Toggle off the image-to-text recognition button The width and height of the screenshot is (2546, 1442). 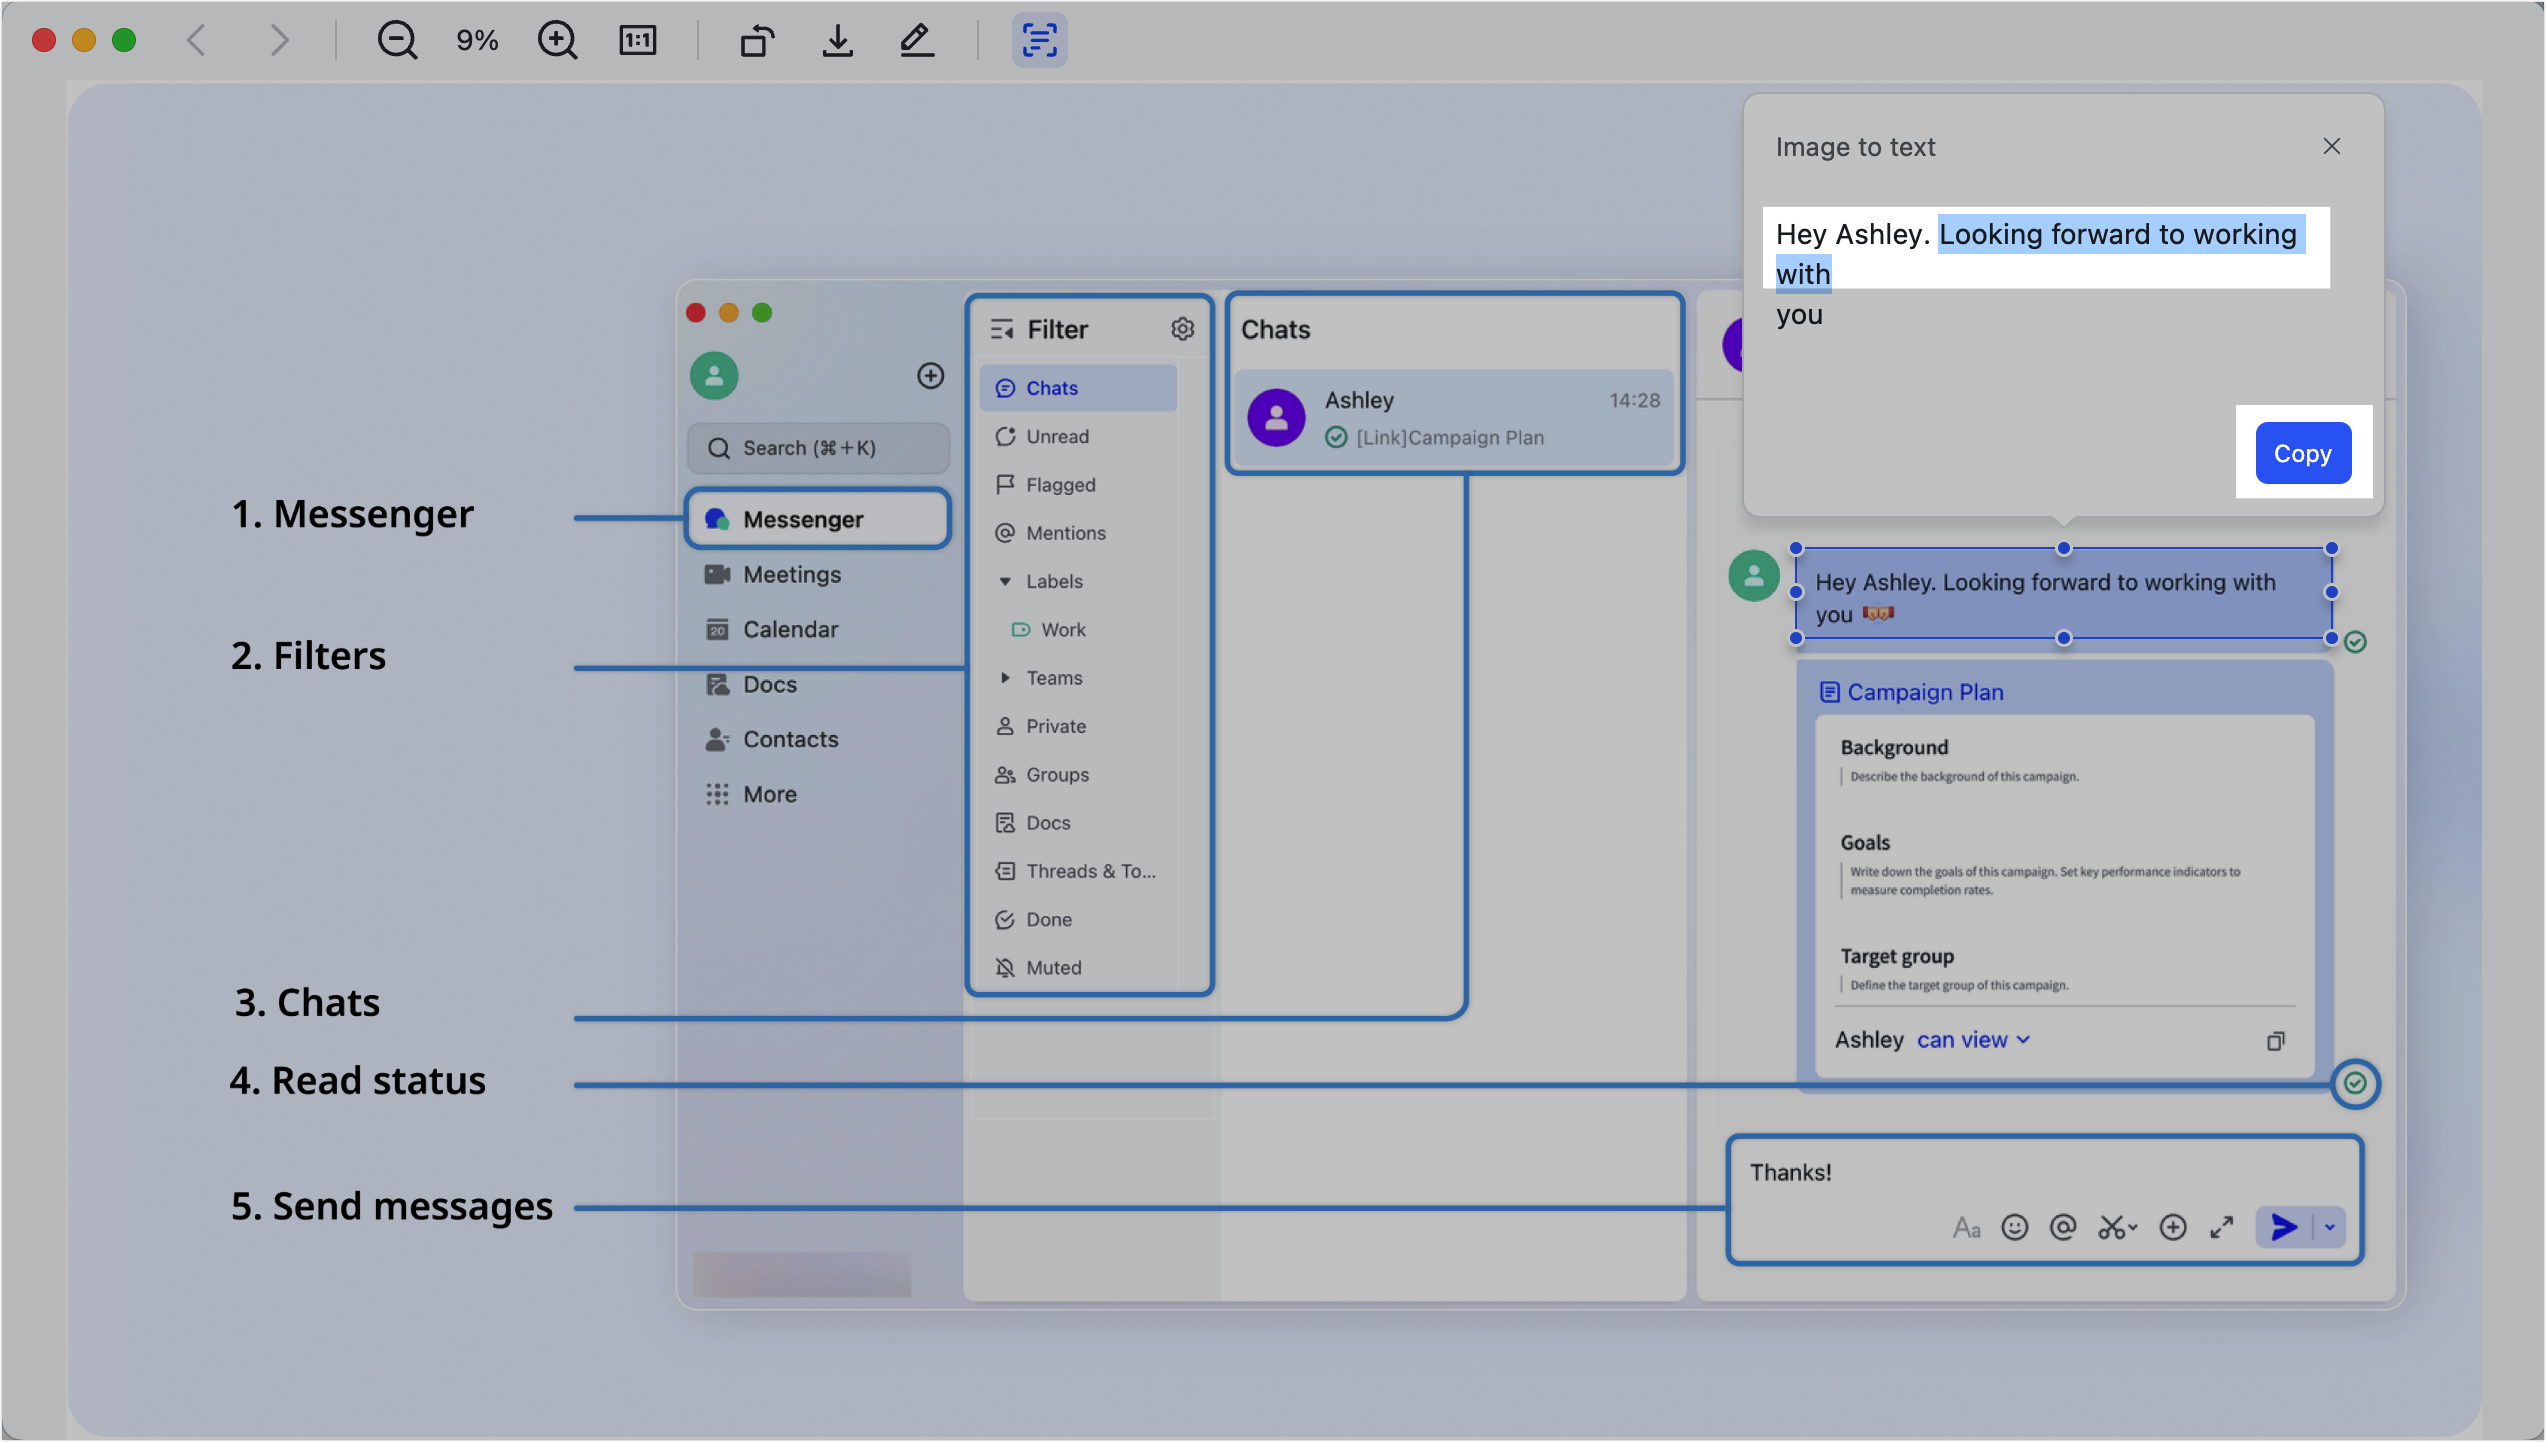click(x=1039, y=41)
